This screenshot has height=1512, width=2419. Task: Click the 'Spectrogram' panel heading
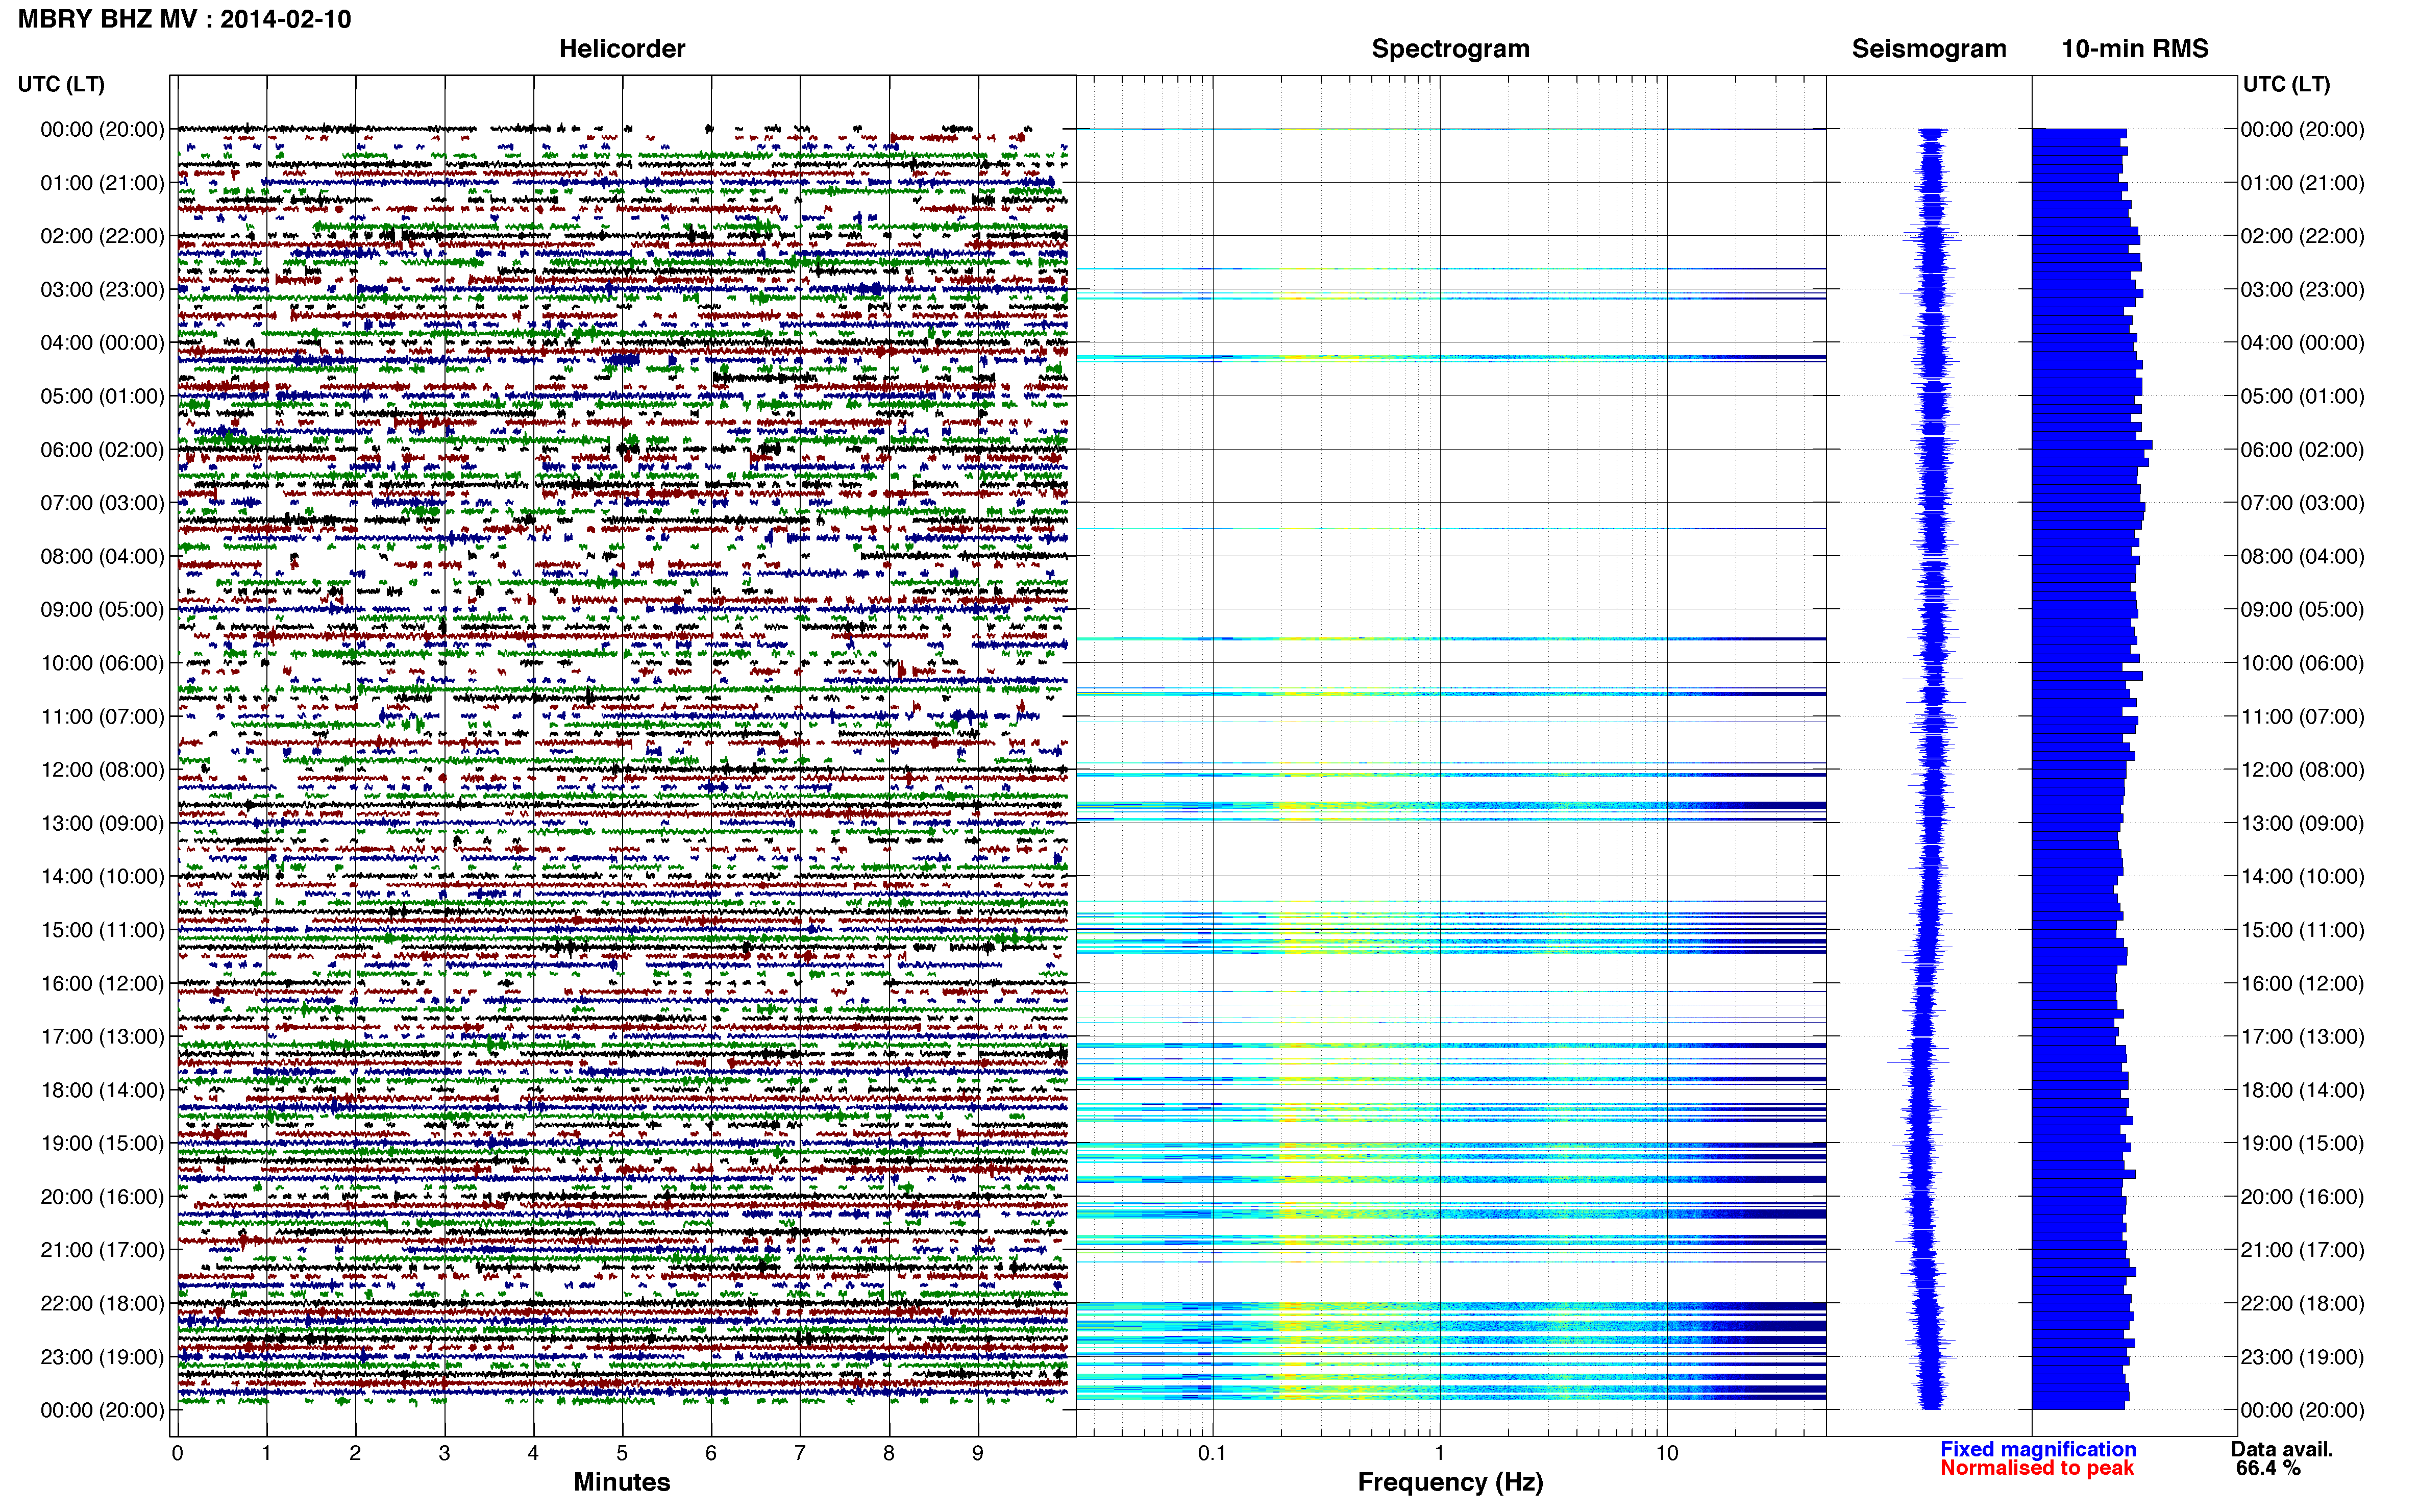[1450, 48]
